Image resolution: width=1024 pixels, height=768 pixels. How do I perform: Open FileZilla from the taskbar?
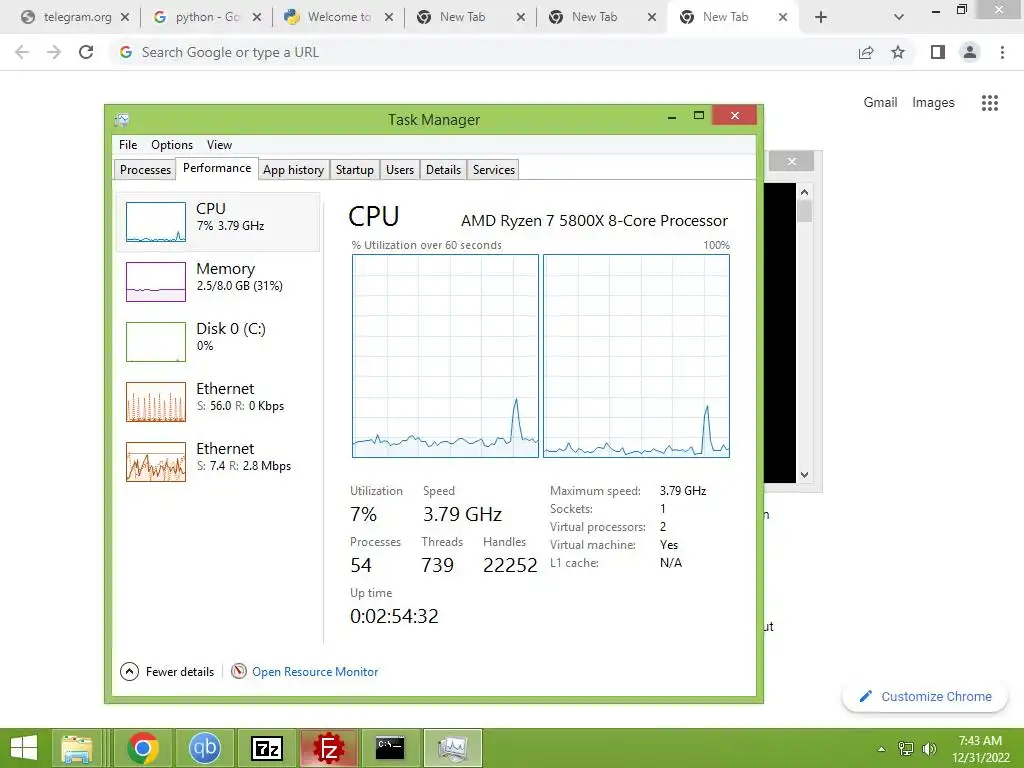click(x=328, y=748)
